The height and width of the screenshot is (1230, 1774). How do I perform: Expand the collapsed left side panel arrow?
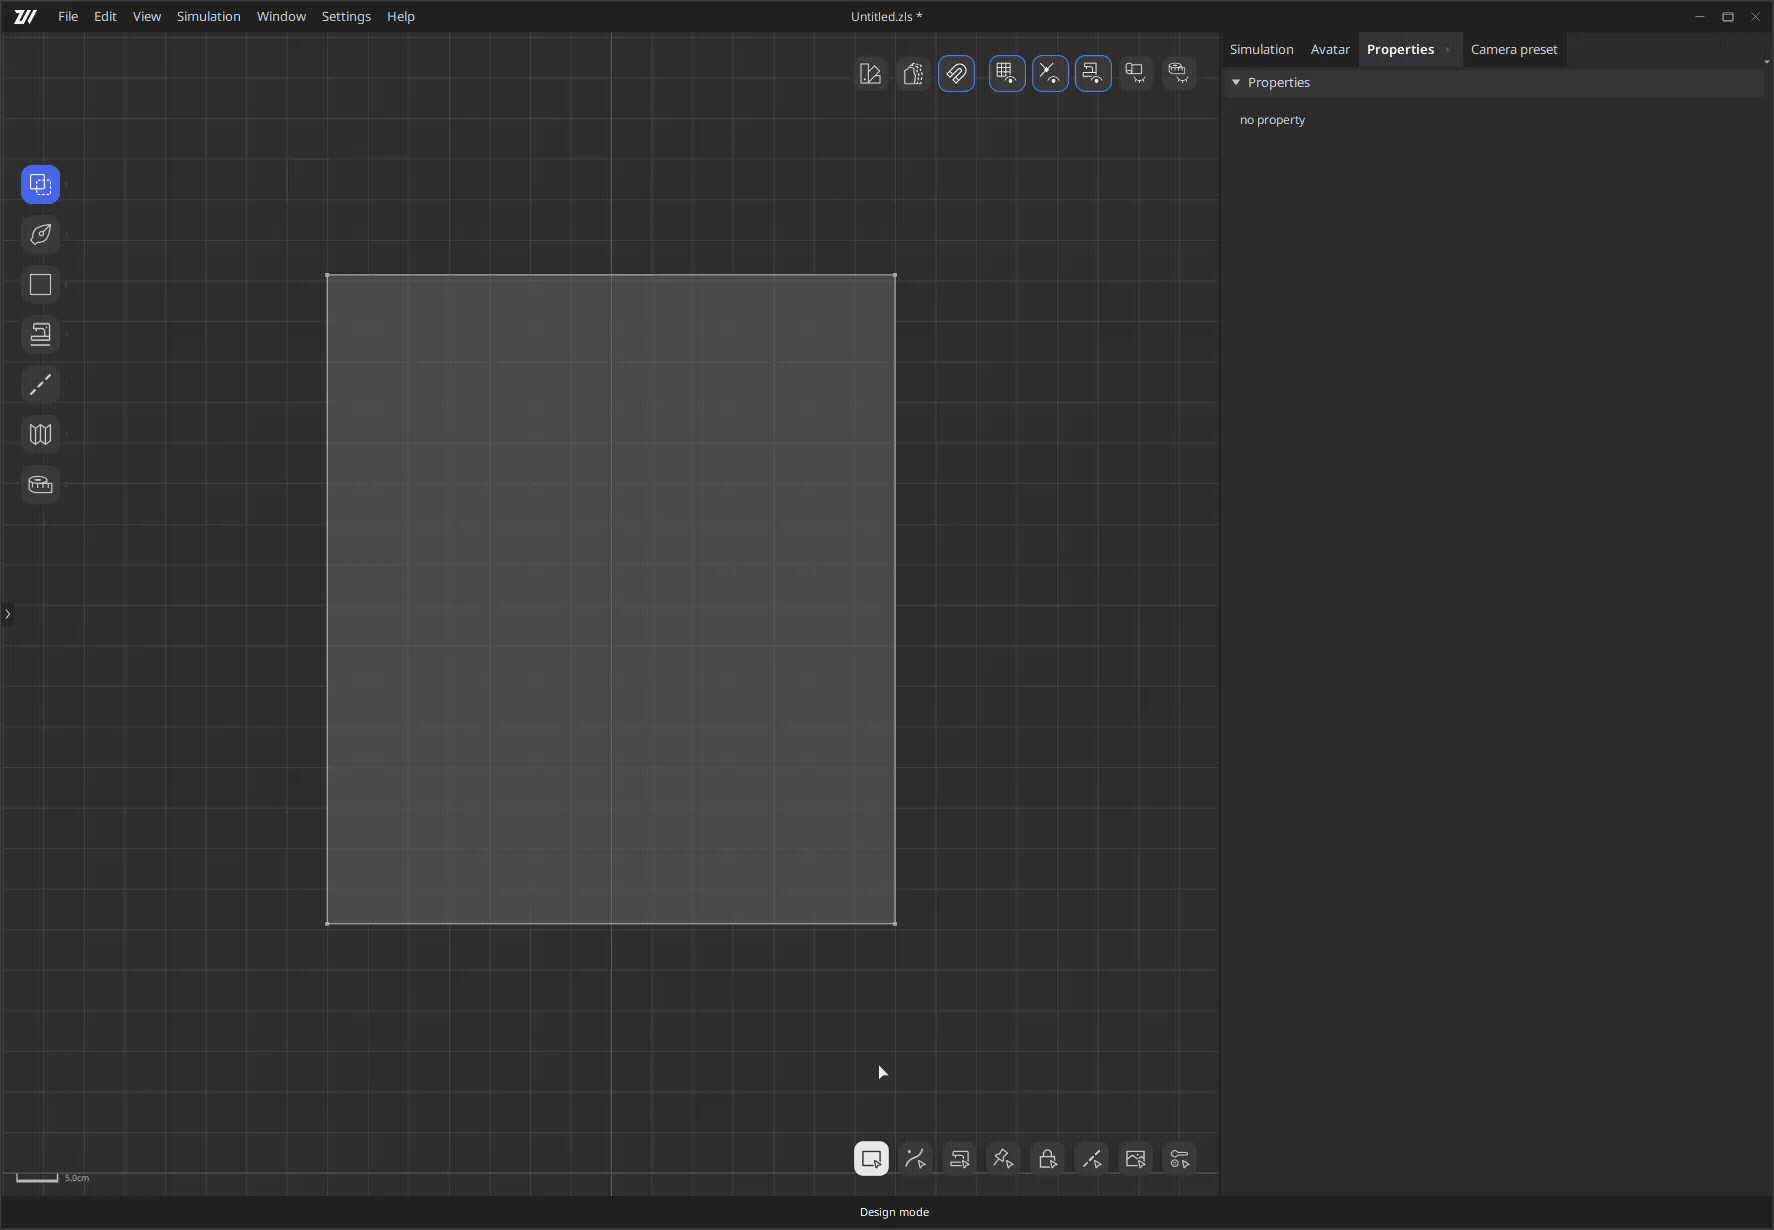click(8, 614)
